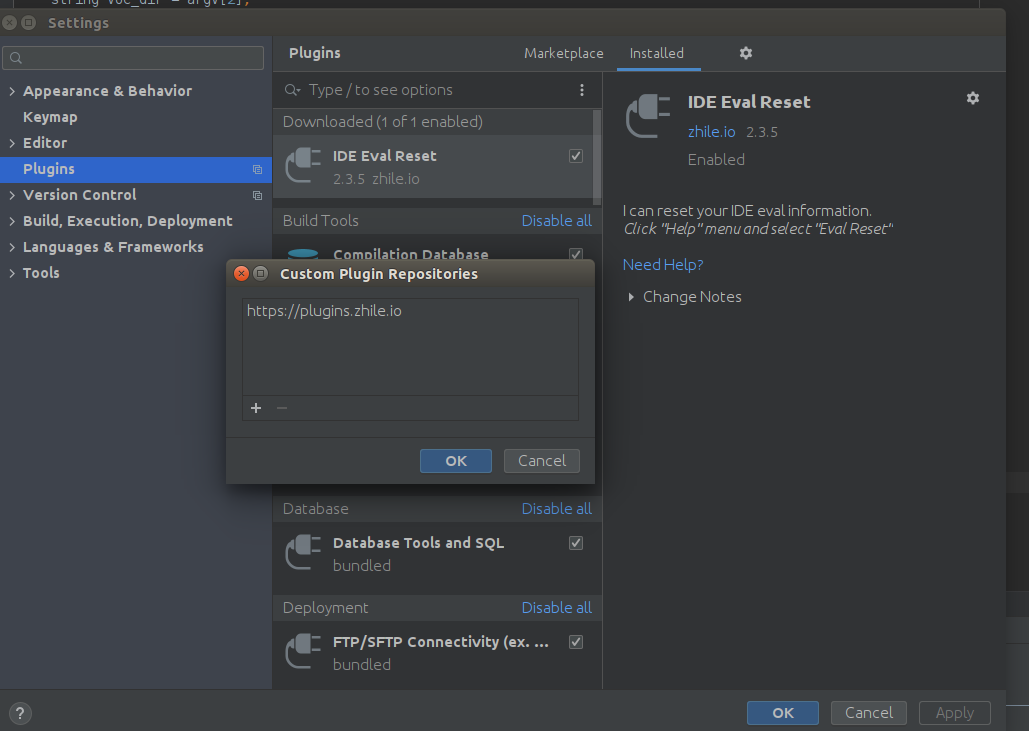The height and width of the screenshot is (731, 1029).
Task: Click the Settings window OK button
Action: [782, 713]
